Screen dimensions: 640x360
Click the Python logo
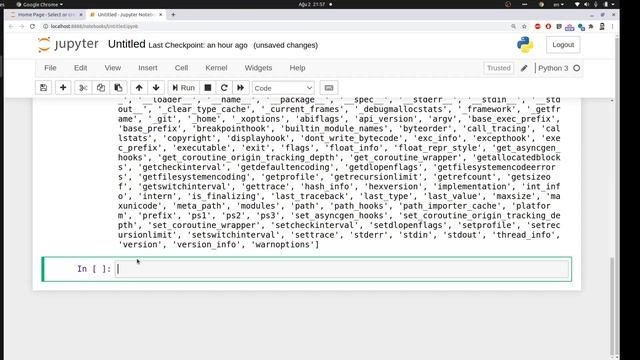525,44
